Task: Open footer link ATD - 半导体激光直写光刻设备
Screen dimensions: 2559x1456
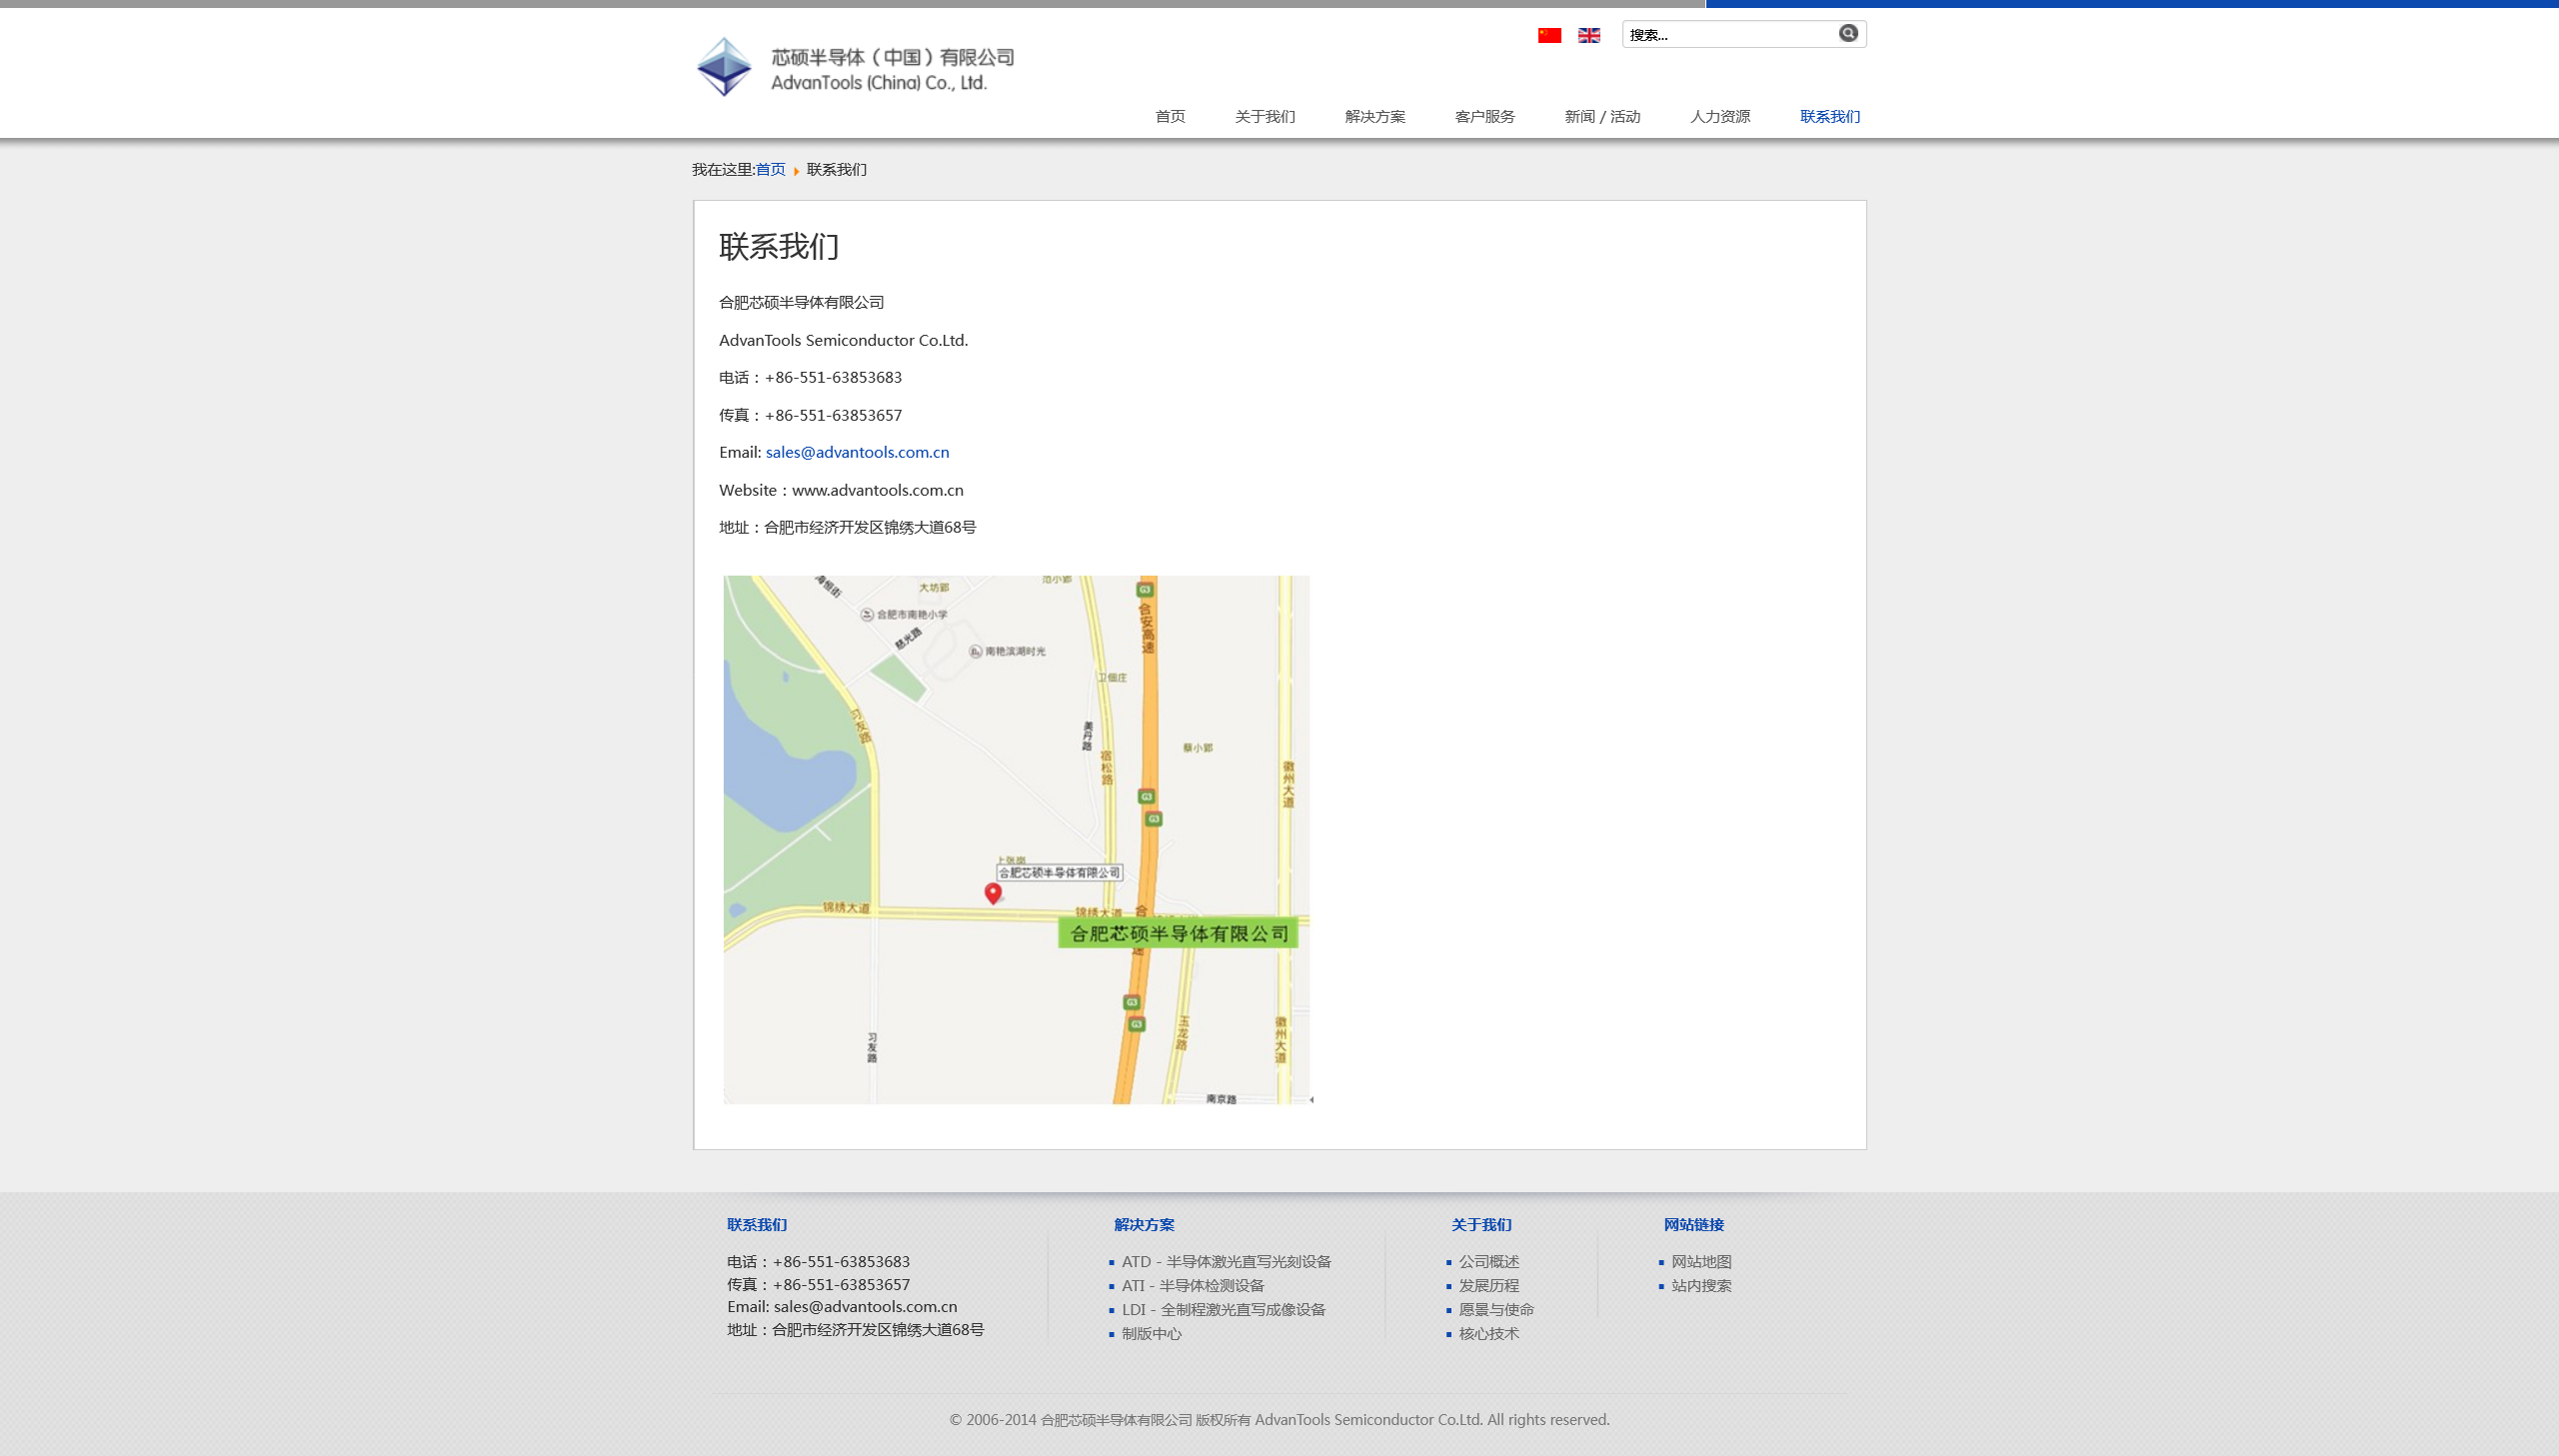Action: (x=1226, y=1262)
